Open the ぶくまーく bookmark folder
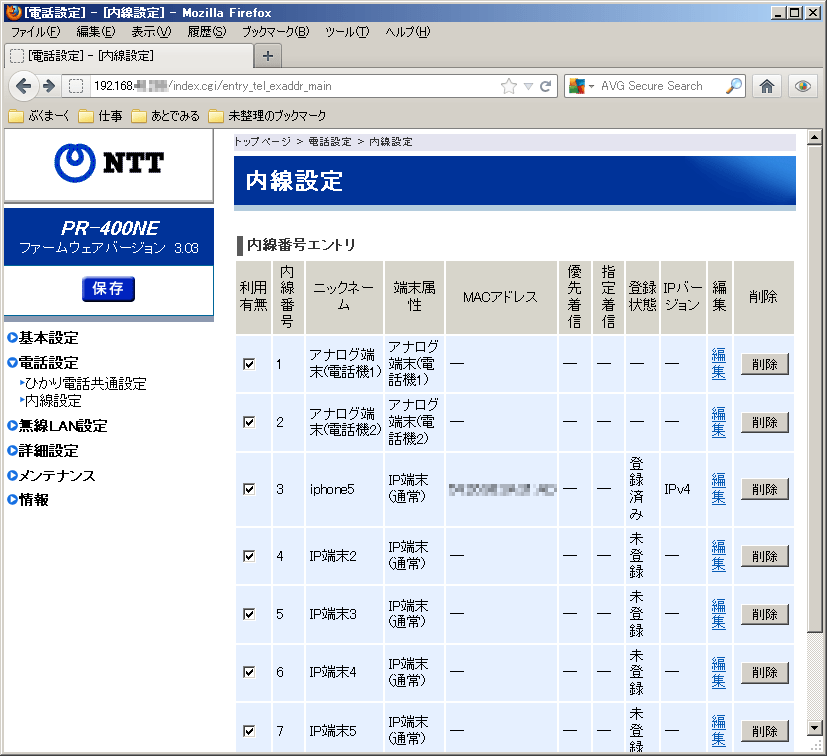Image resolution: width=827 pixels, height=756 pixels. [39, 116]
